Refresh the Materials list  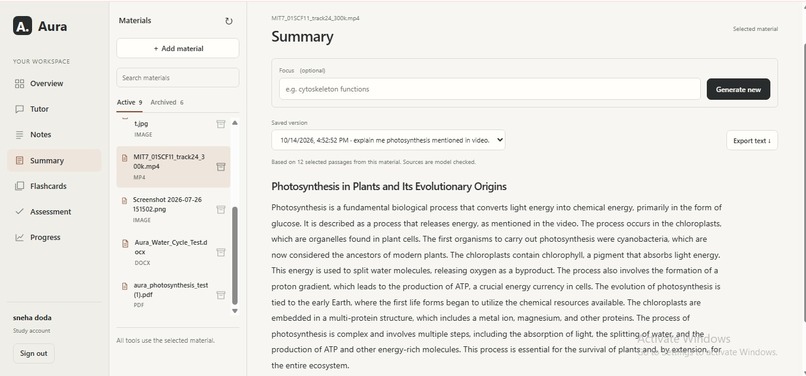[229, 21]
